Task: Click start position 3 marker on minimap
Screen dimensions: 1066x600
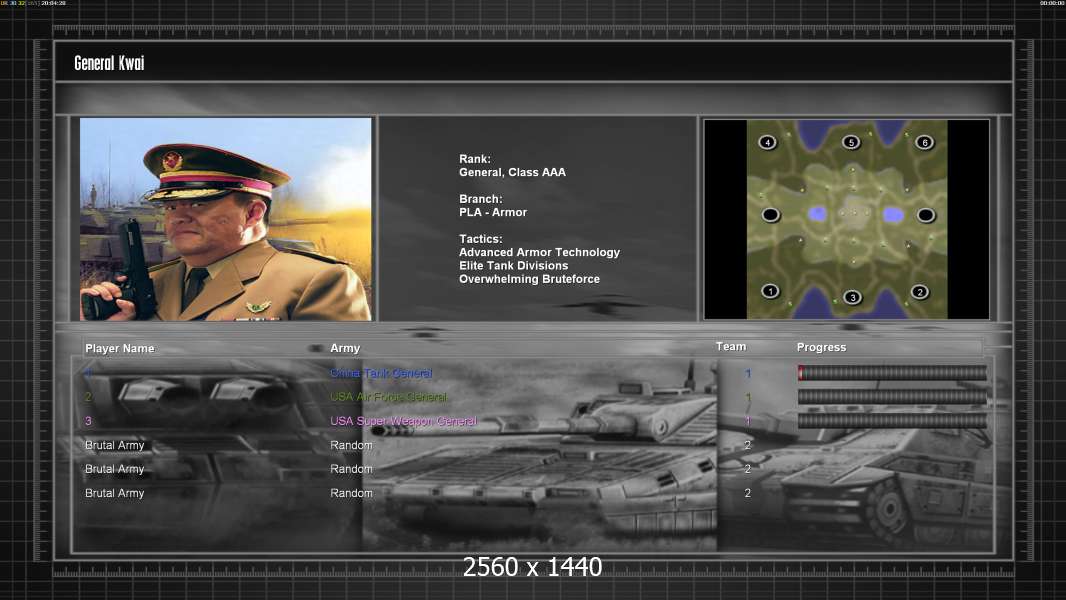Action: click(853, 297)
